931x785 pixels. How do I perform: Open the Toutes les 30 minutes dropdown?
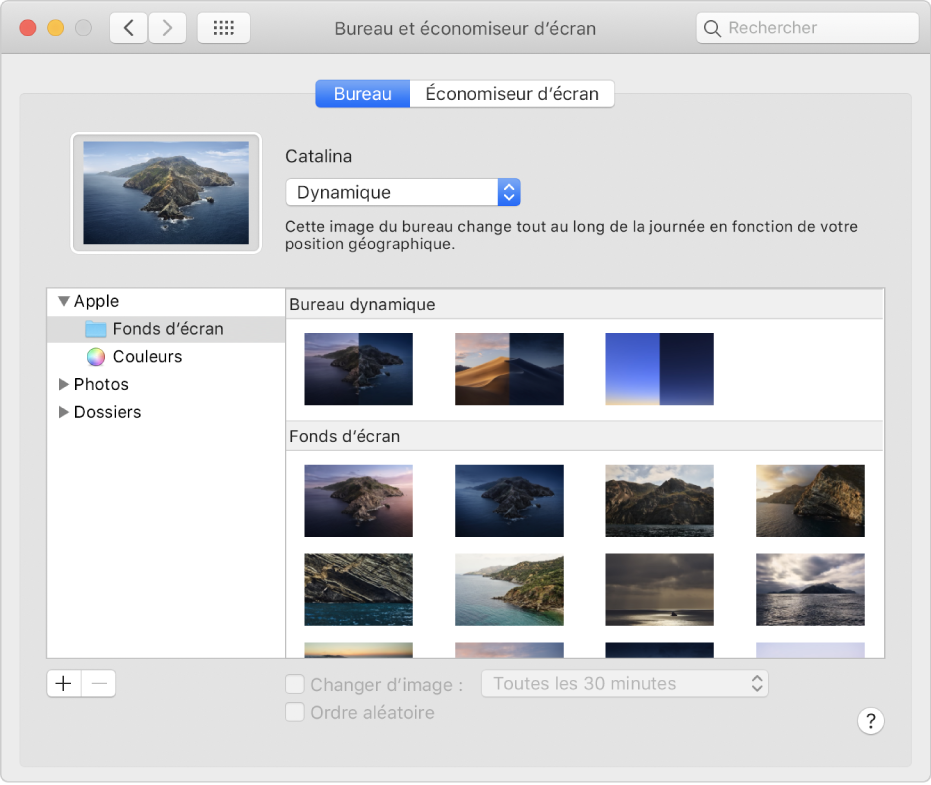625,683
